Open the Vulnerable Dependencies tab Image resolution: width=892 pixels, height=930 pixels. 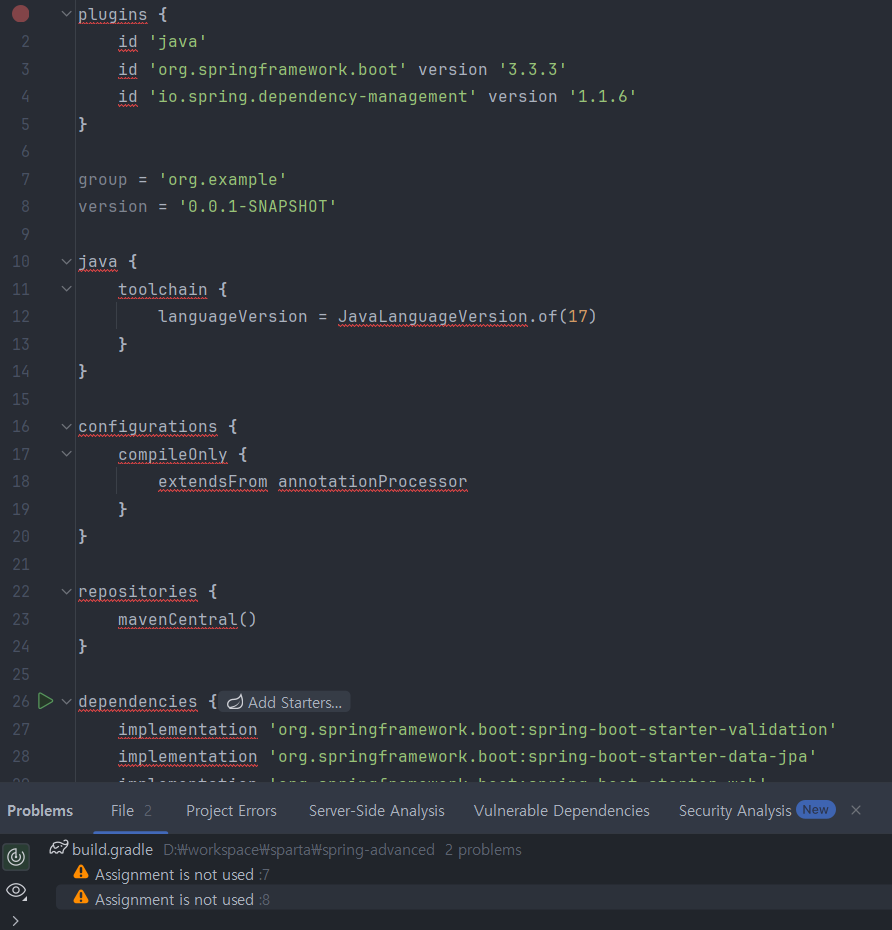click(x=562, y=811)
